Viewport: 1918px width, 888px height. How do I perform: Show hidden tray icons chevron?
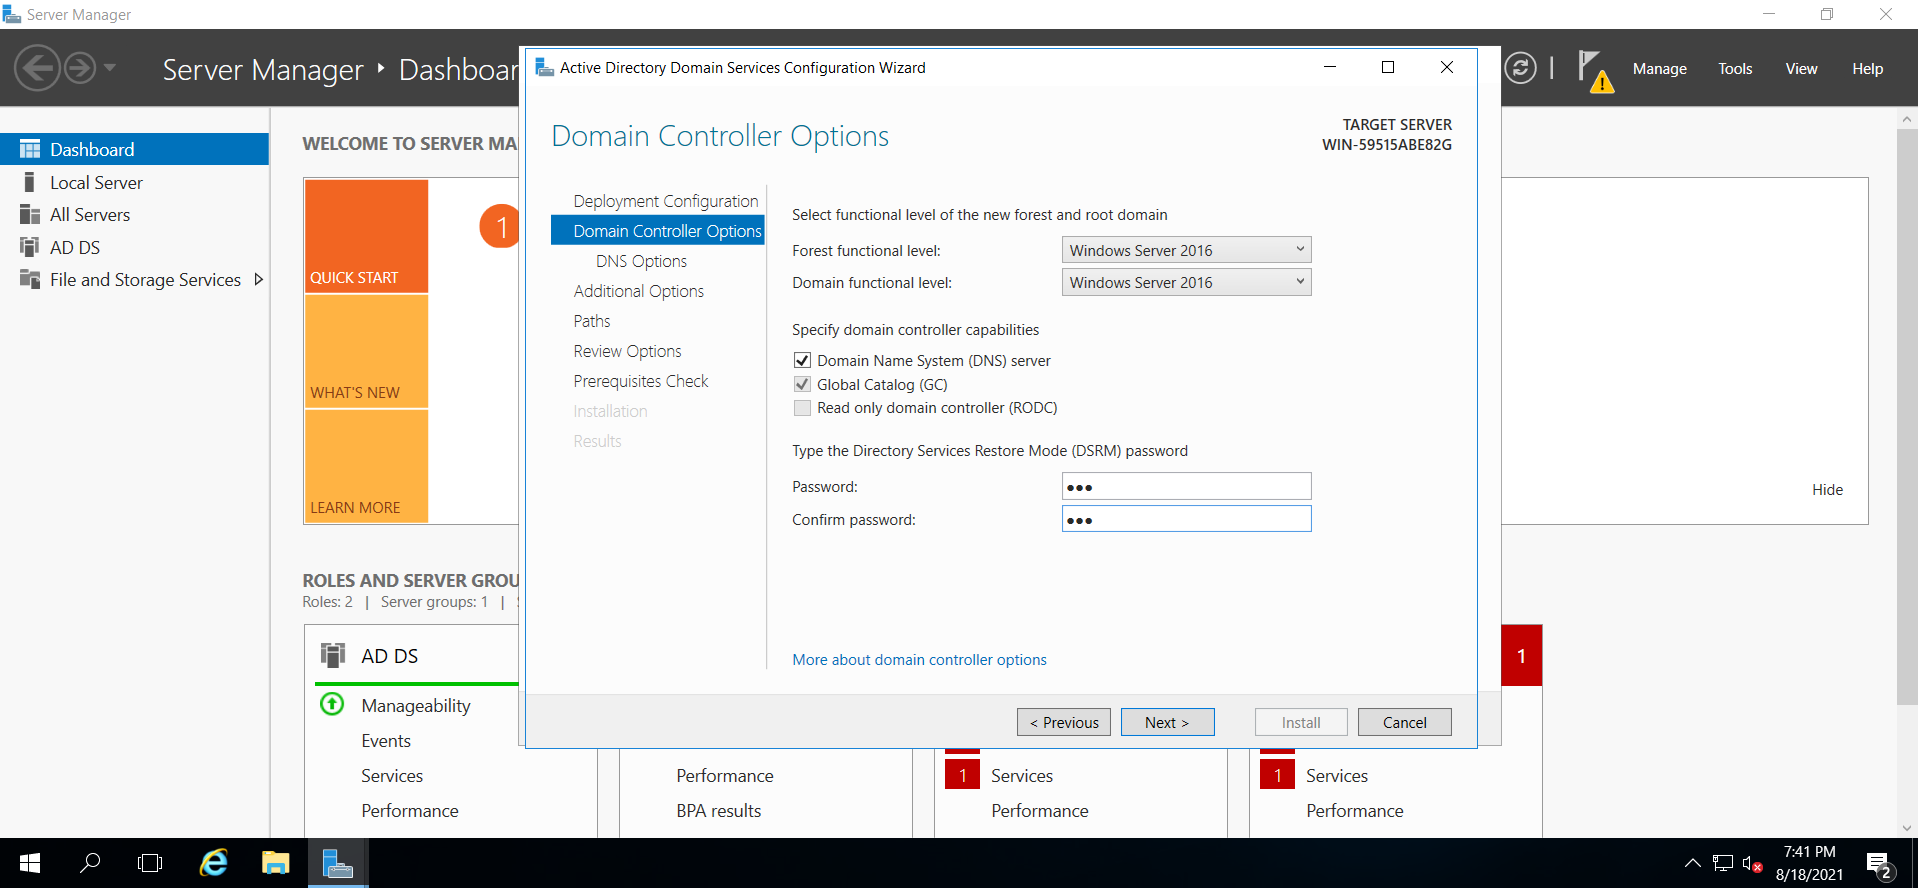(x=1692, y=863)
